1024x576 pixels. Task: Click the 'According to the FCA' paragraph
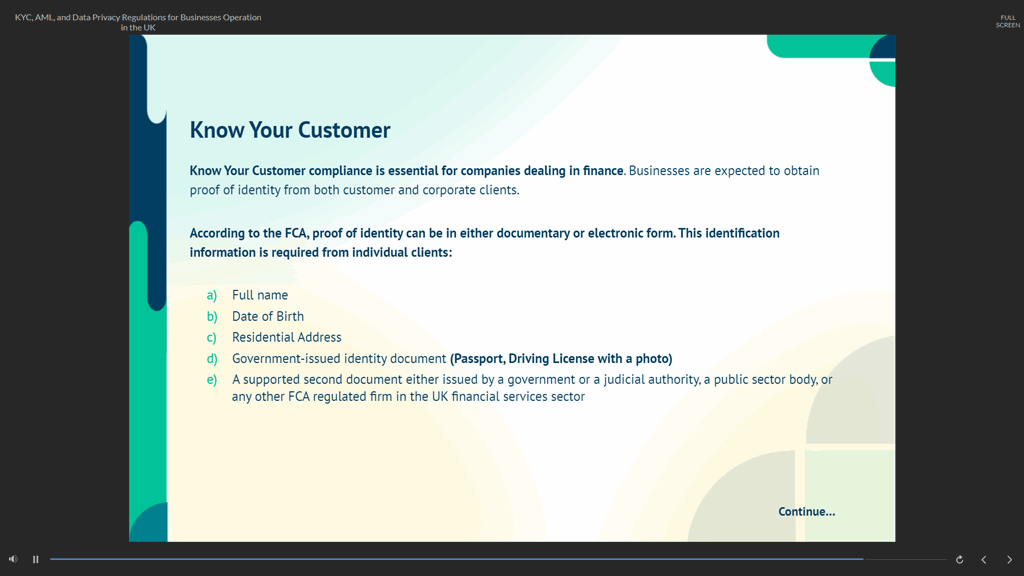point(485,243)
